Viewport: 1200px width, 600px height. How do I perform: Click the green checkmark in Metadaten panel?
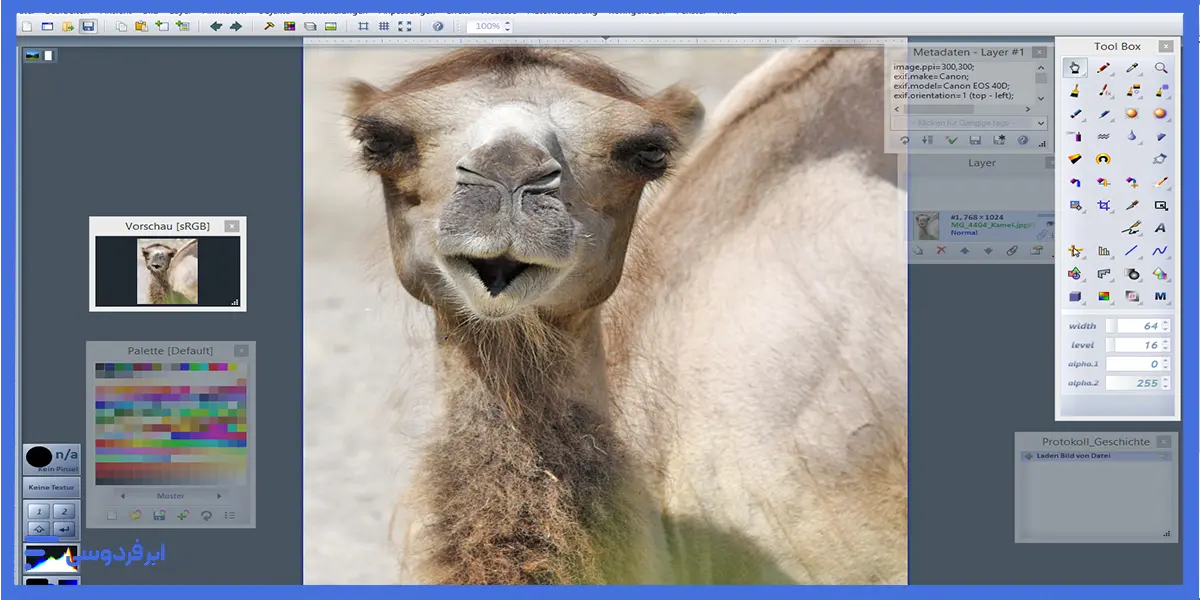click(951, 141)
